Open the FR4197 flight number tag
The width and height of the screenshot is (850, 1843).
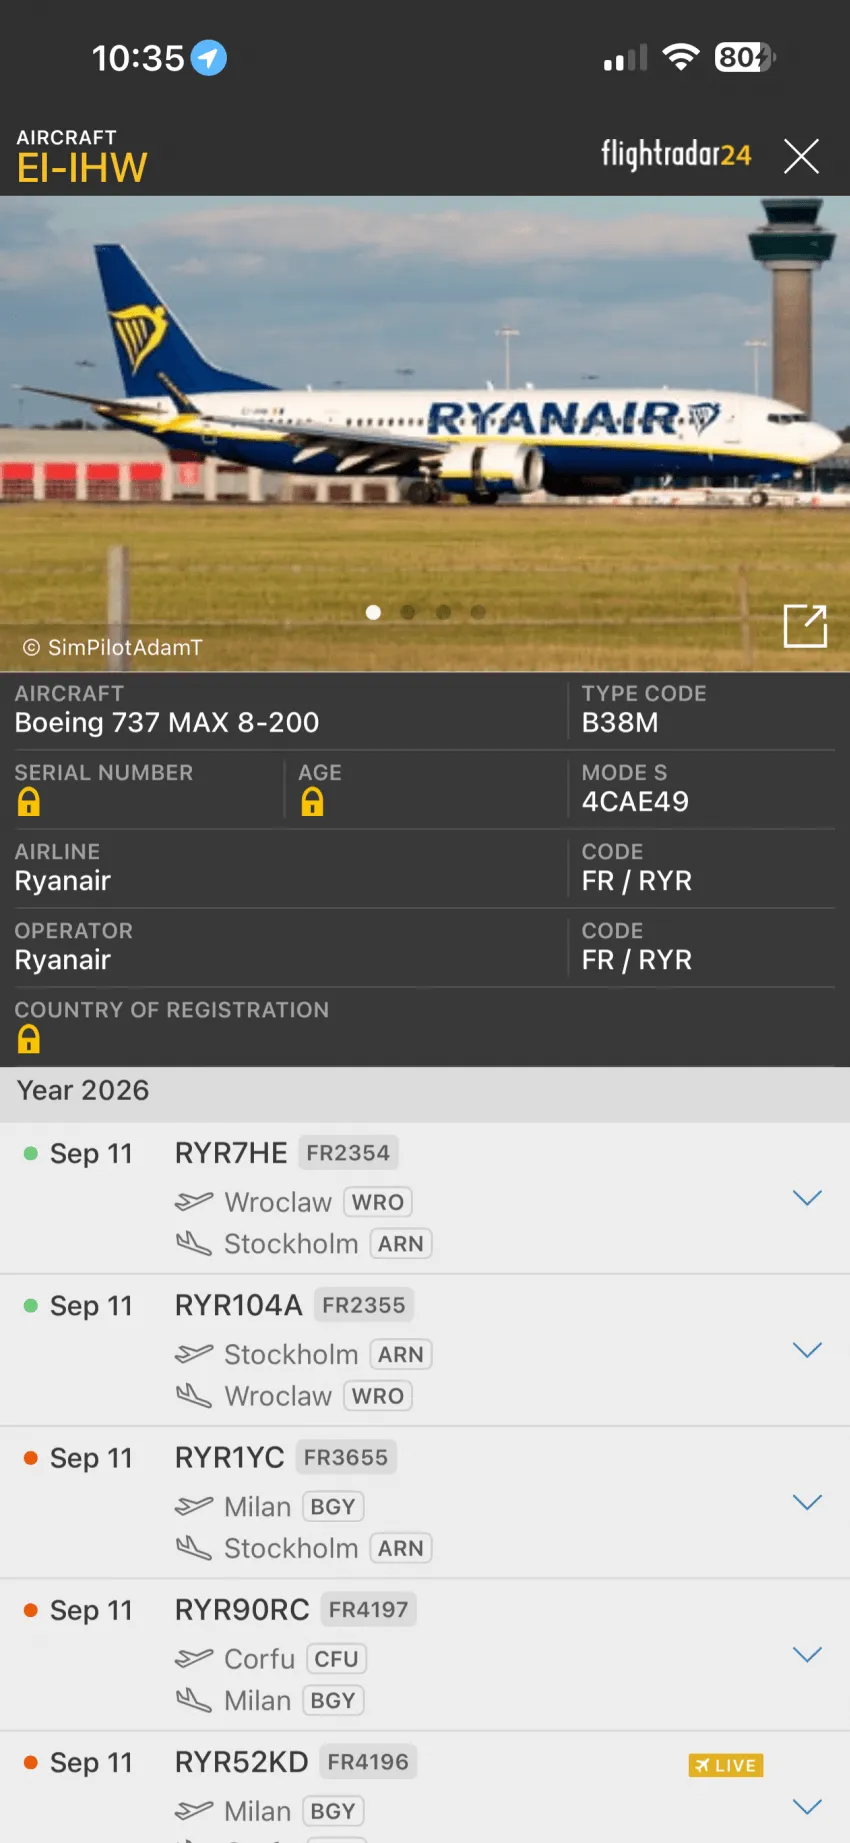click(368, 1610)
